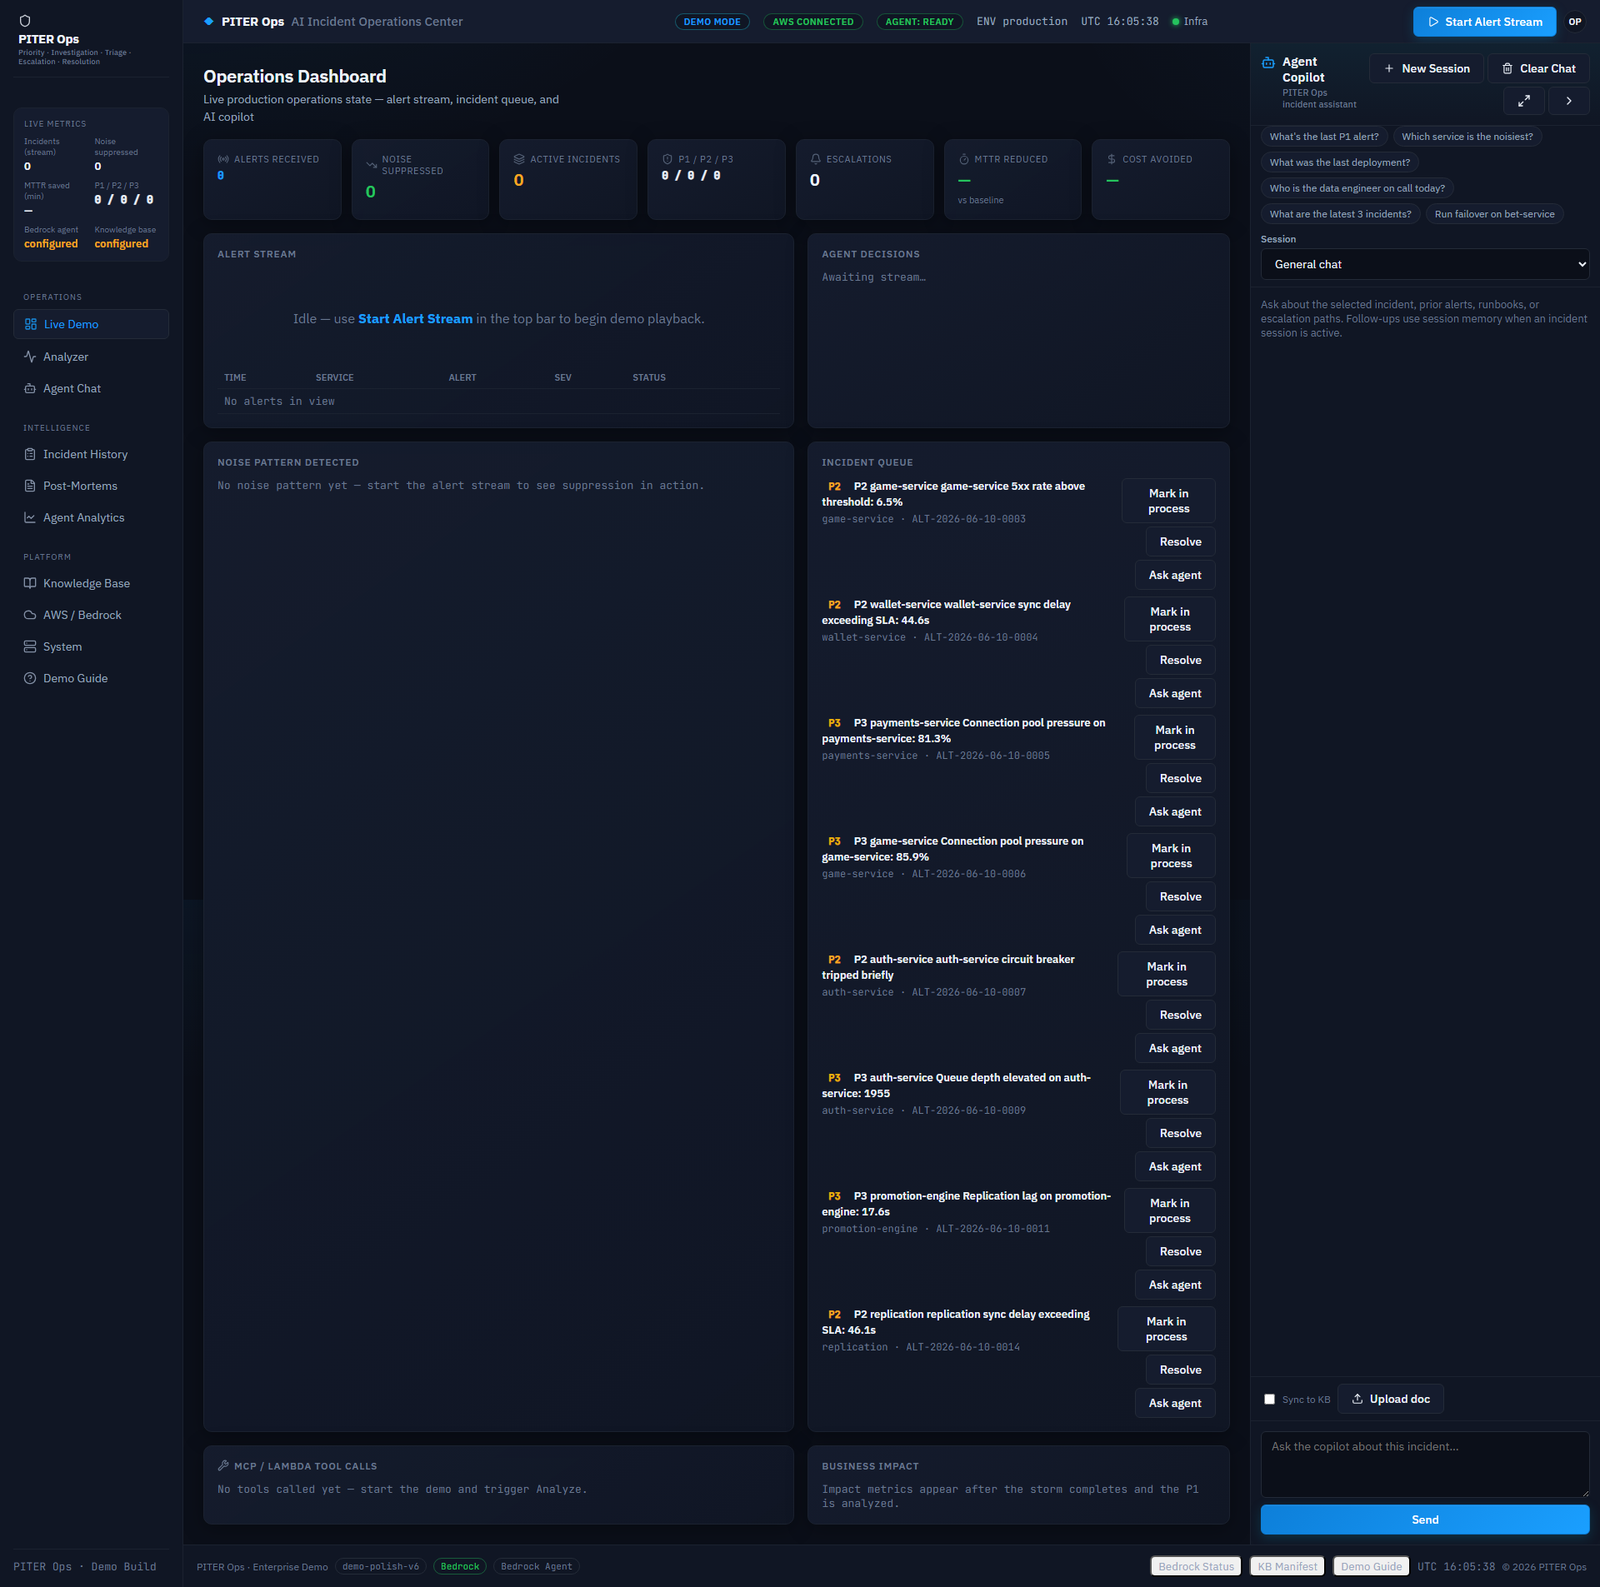
Task: Click Start Alert Stream link in idle message
Action: pyautogui.click(x=415, y=319)
